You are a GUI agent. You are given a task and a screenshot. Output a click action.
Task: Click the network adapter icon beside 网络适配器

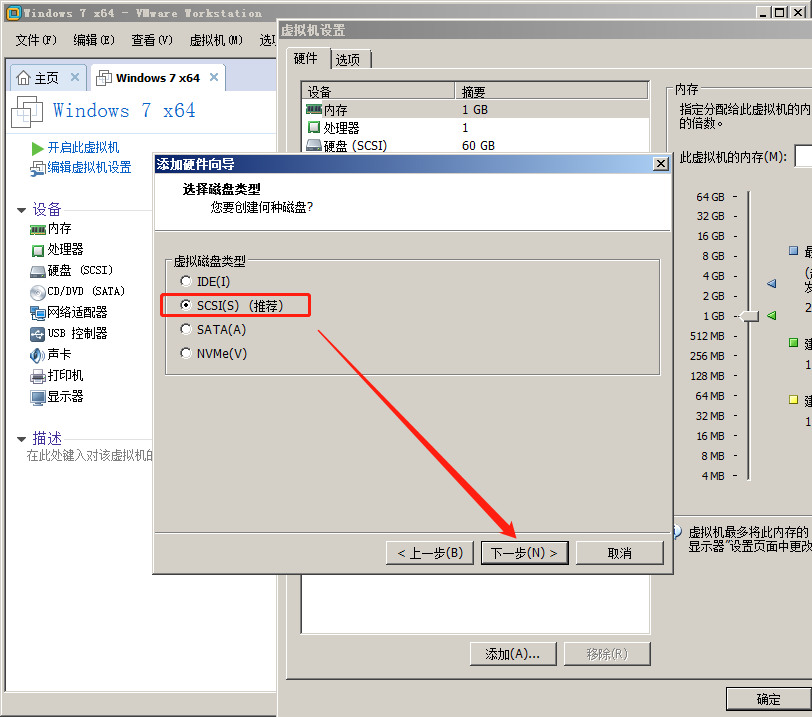coord(38,313)
